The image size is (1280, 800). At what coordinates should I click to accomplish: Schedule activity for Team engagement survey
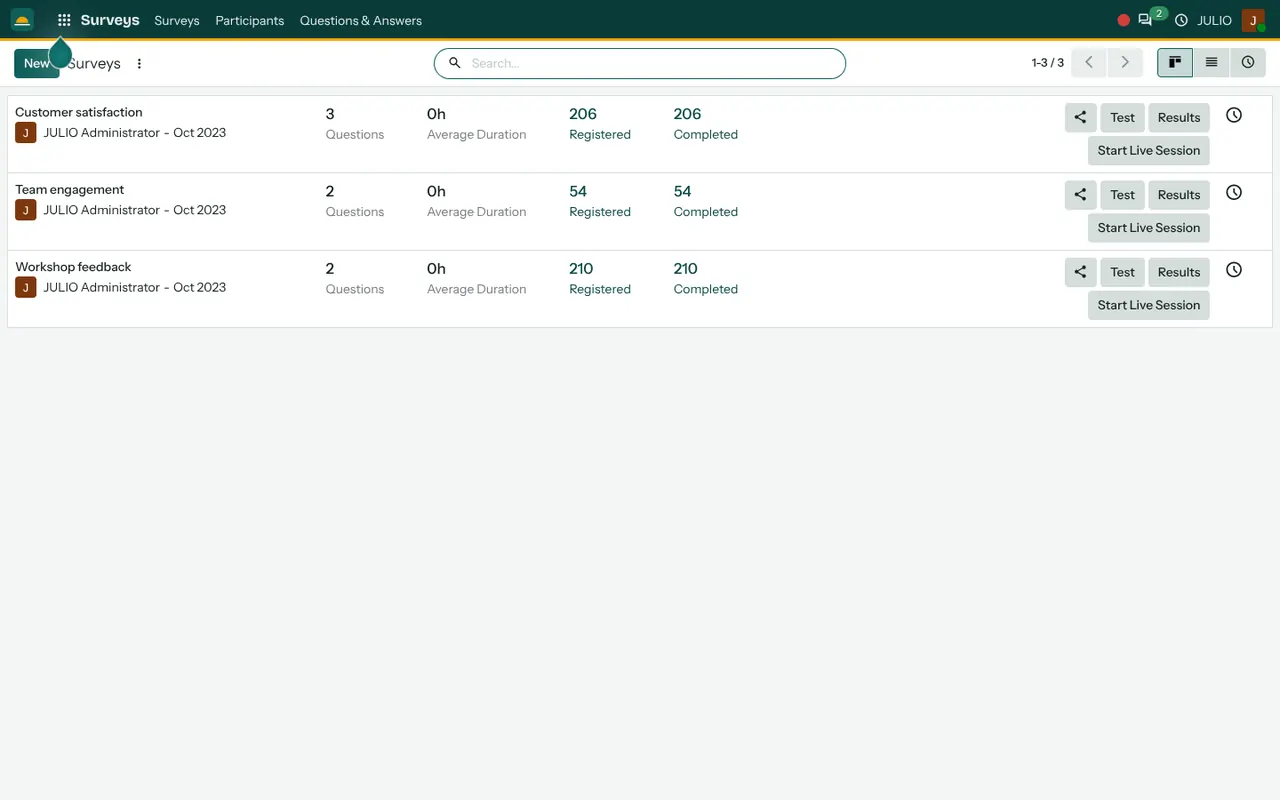point(1234,193)
